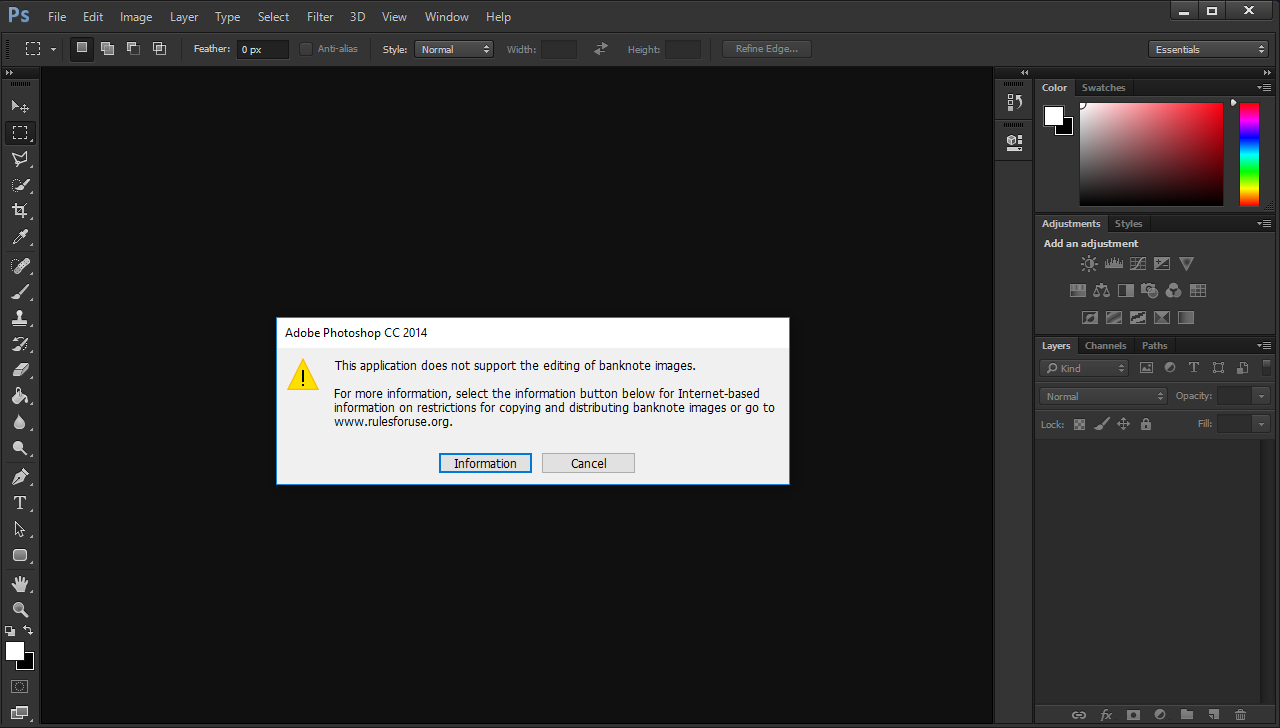Choose Add to selection mode
This screenshot has height=728, width=1280.
[107, 48]
